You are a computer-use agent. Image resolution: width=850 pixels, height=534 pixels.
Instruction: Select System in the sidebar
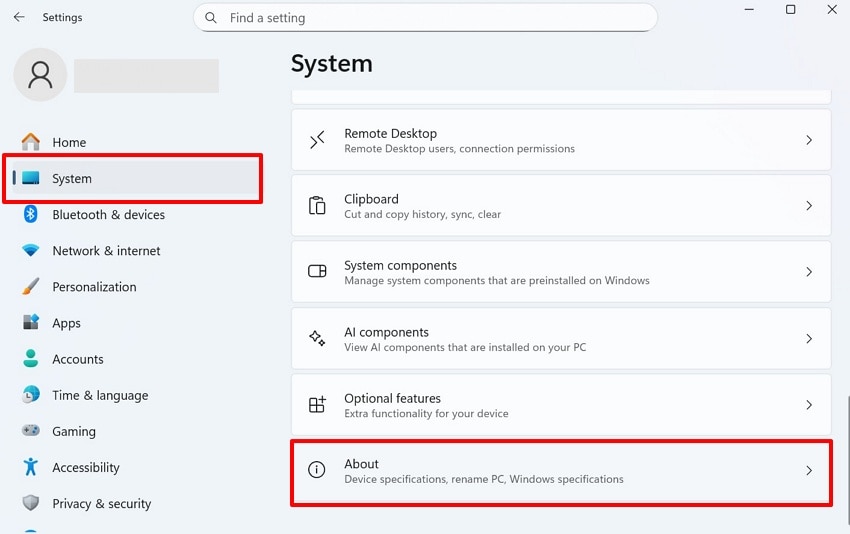click(136, 178)
